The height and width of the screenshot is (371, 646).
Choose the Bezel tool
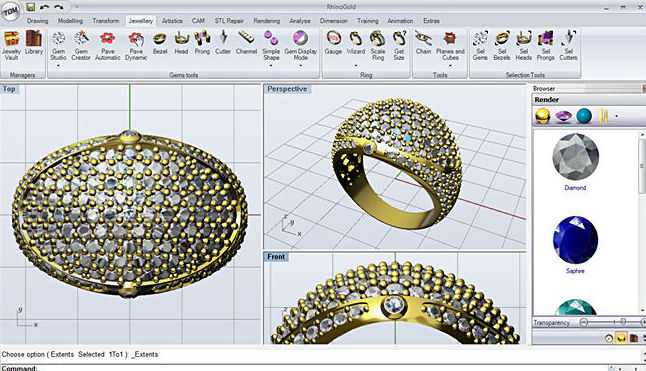(160, 43)
